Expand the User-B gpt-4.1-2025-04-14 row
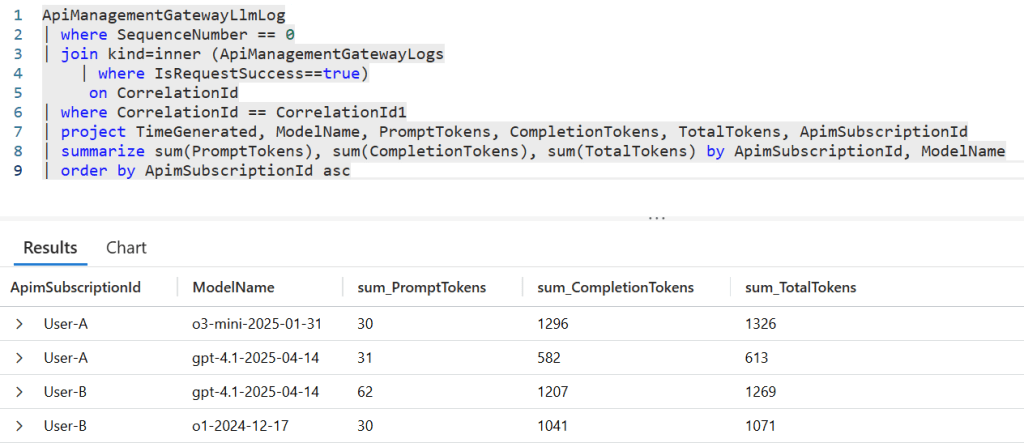The width and height of the screenshot is (1024, 447). point(19,391)
